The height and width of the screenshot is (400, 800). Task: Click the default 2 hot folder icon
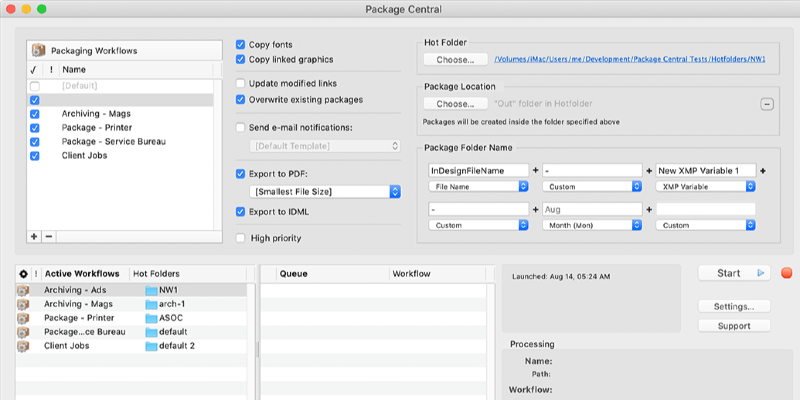pos(151,346)
